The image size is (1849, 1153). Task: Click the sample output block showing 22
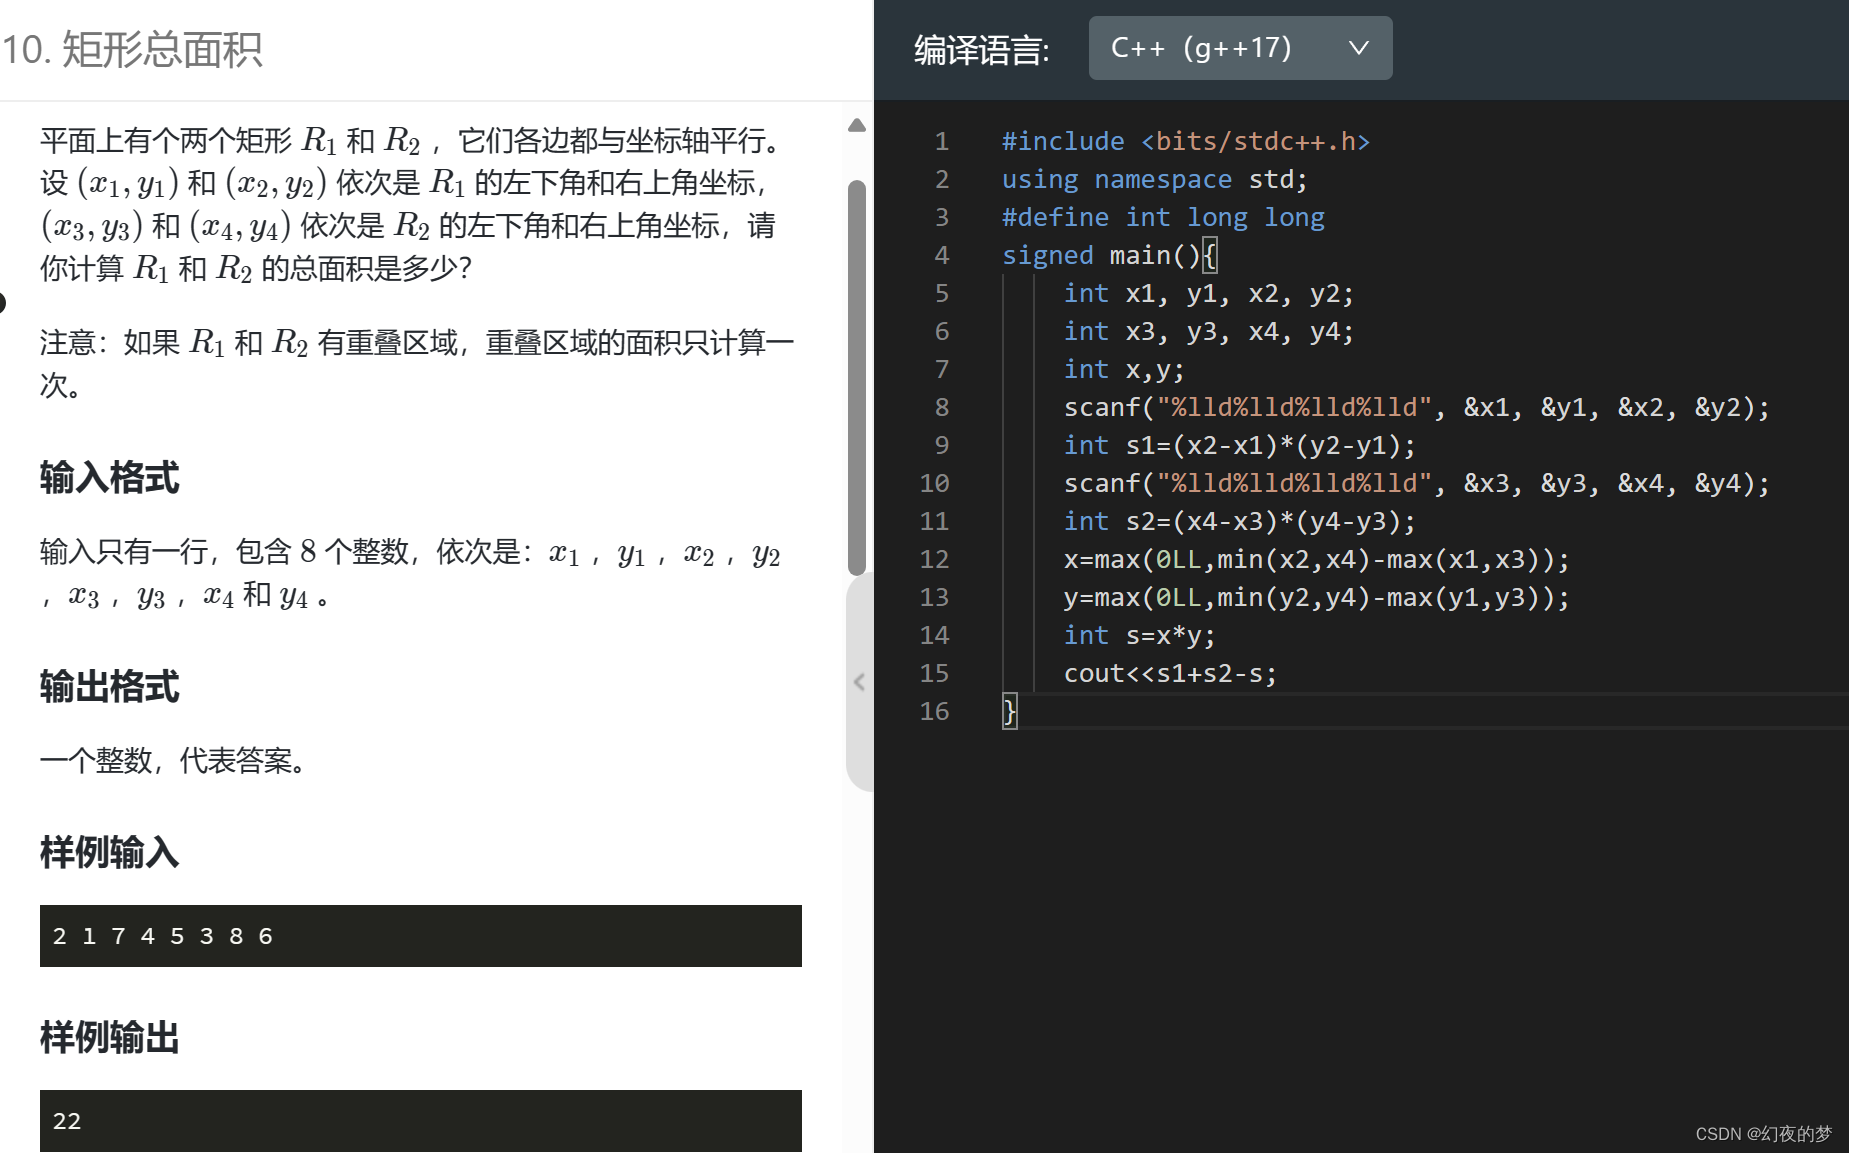tap(421, 1121)
